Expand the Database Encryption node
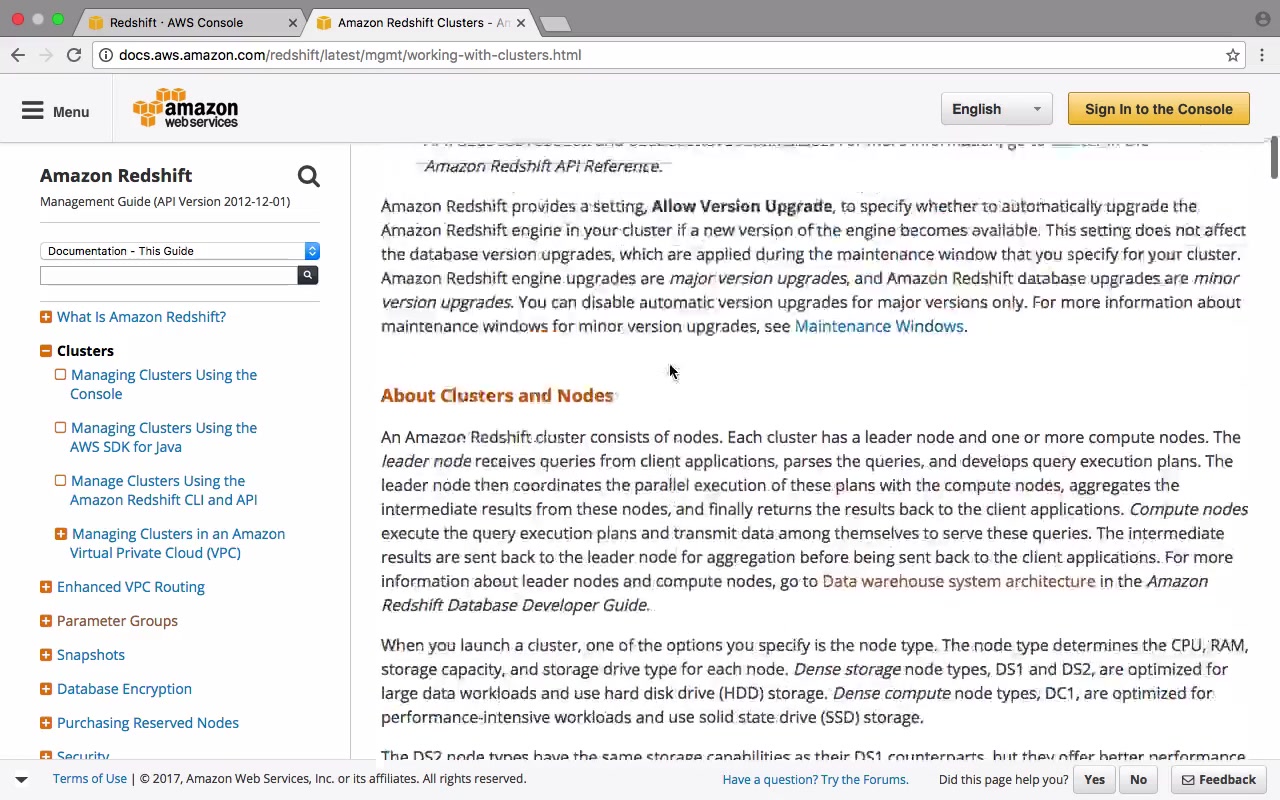Image resolution: width=1280 pixels, height=800 pixels. point(46,689)
